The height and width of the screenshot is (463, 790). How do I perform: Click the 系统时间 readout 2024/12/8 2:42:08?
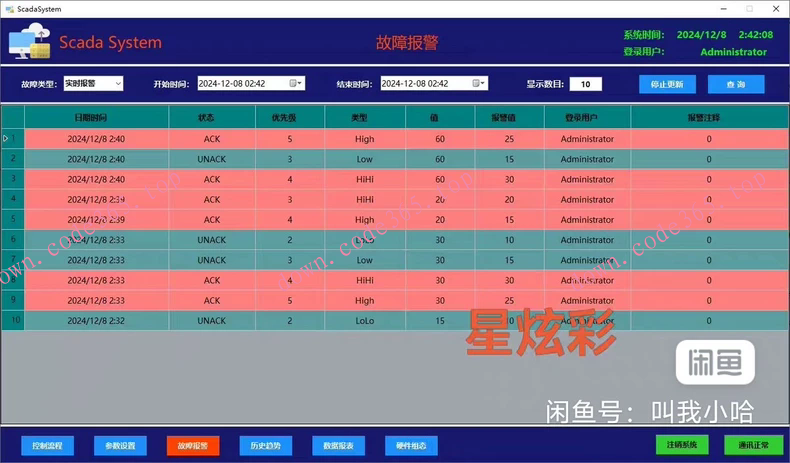click(725, 35)
